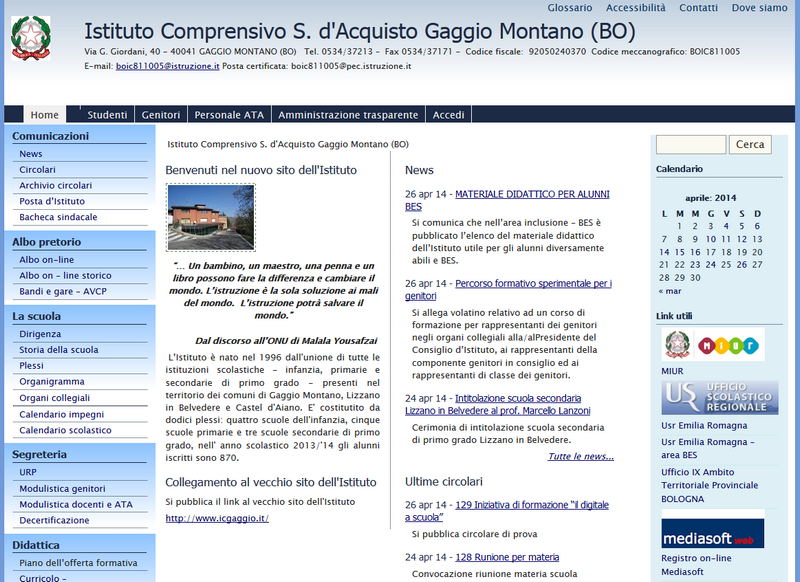Open the Accessibilità link
The height and width of the screenshot is (582, 800).
pyautogui.click(x=636, y=8)
